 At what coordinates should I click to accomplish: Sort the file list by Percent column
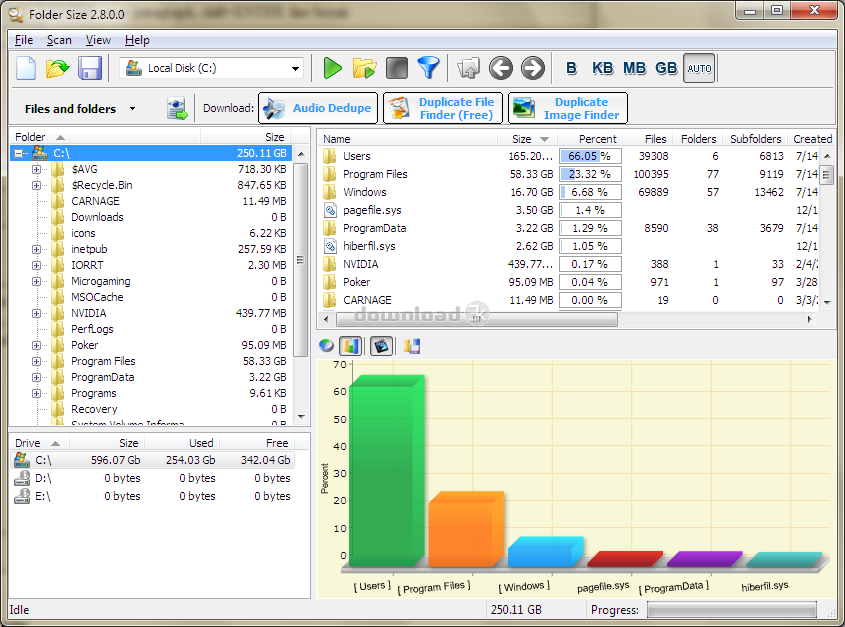tap(598, 139)
